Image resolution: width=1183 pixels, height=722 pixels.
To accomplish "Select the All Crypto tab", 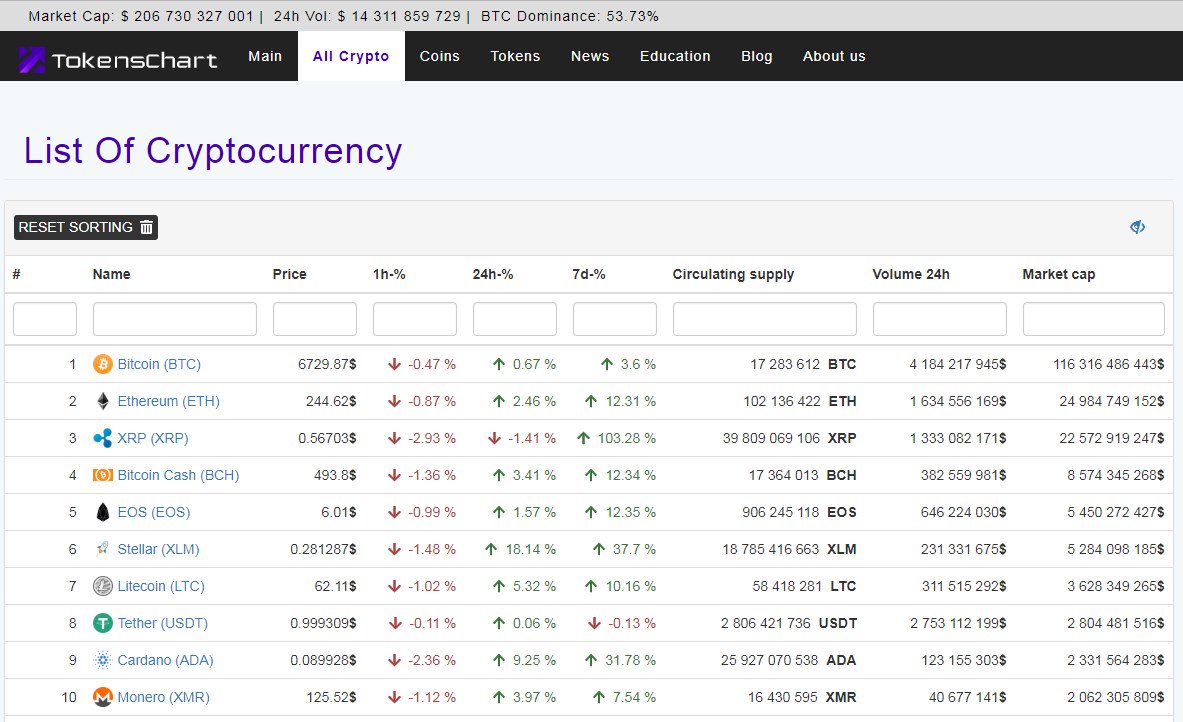I will click(351, 56).
